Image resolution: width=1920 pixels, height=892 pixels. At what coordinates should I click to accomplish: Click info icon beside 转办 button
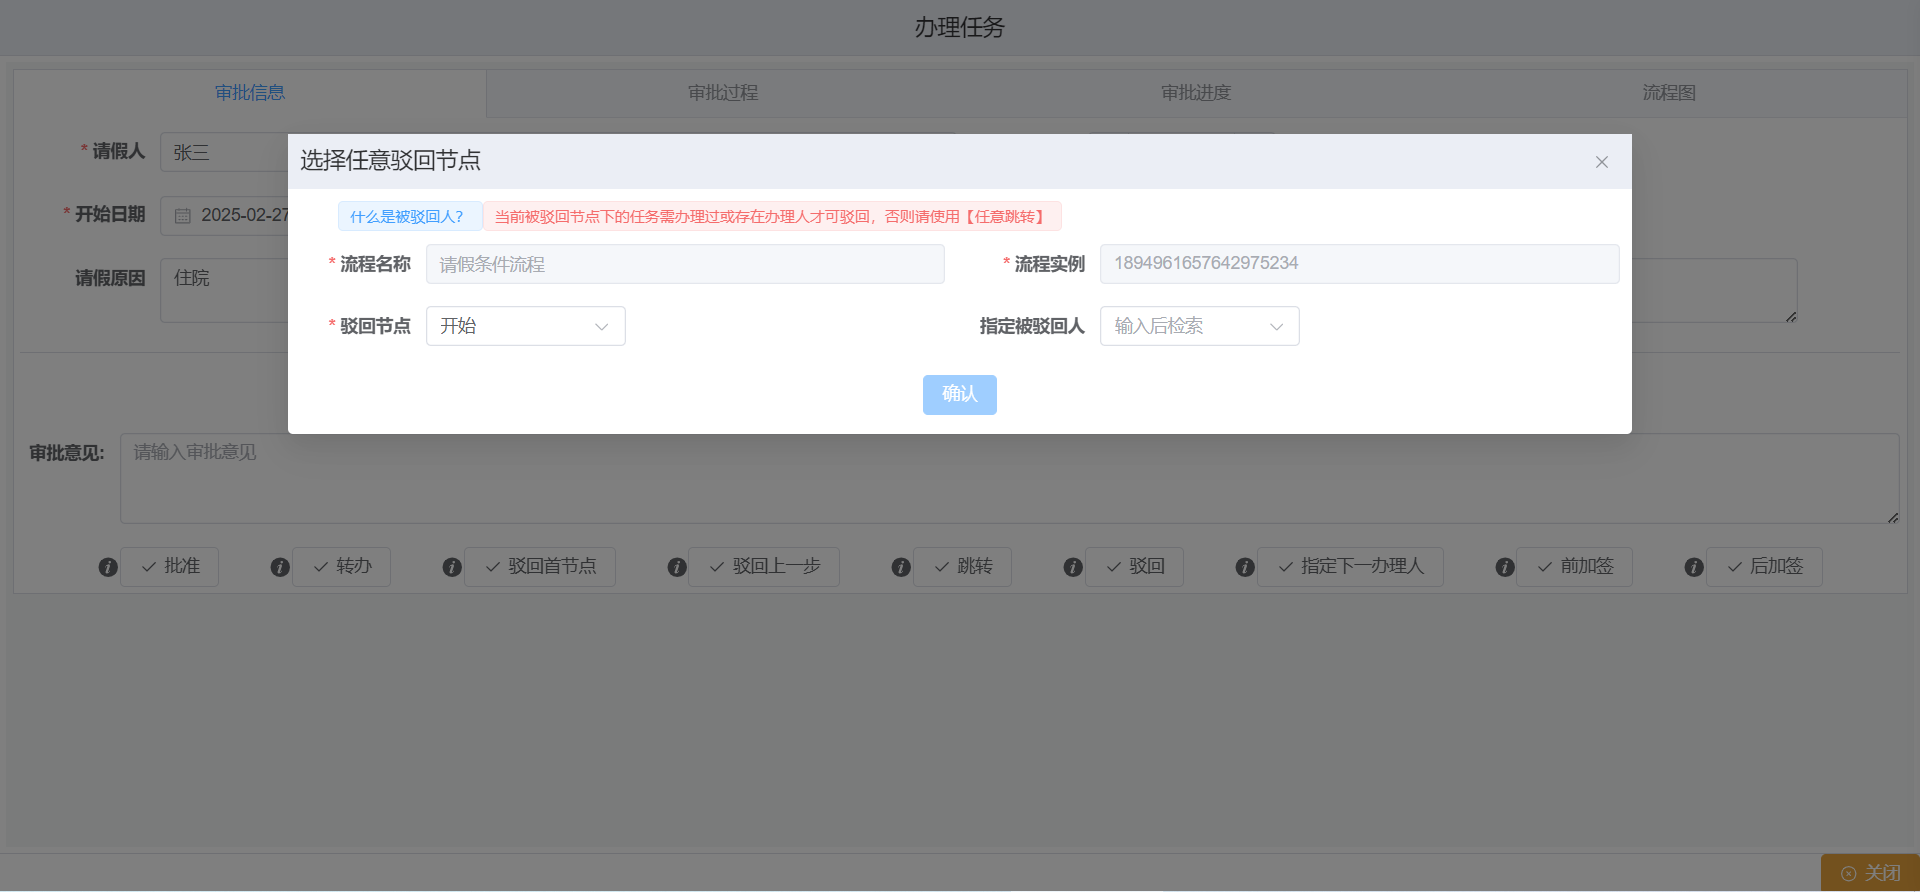click(280, 567)
